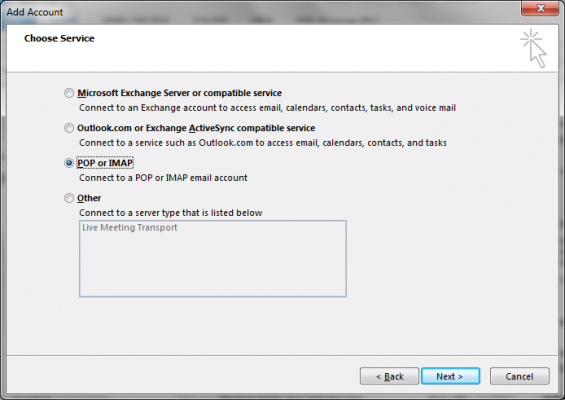Click the 'Connect to a server type that is listed below' text
Viewport: 565px width, 400px height.
pyautogui.click(x=170, y=213)
